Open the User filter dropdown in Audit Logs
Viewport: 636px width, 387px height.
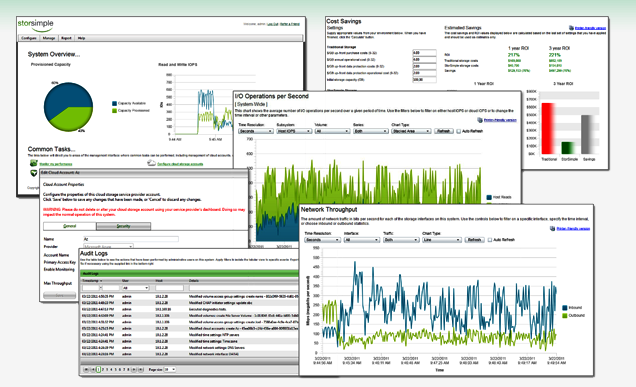pyautogui.click(x=135, y=288)
